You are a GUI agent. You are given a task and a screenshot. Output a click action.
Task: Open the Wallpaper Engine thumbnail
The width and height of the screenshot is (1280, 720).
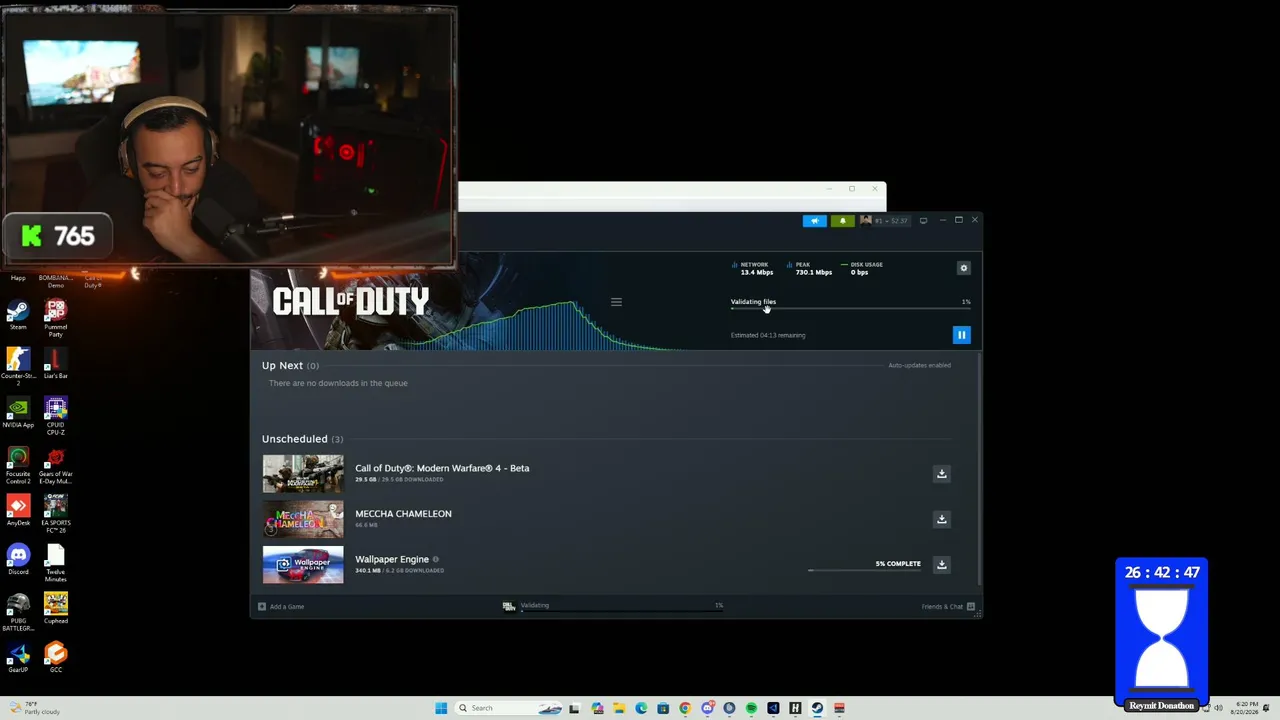[x=303, y=565]
